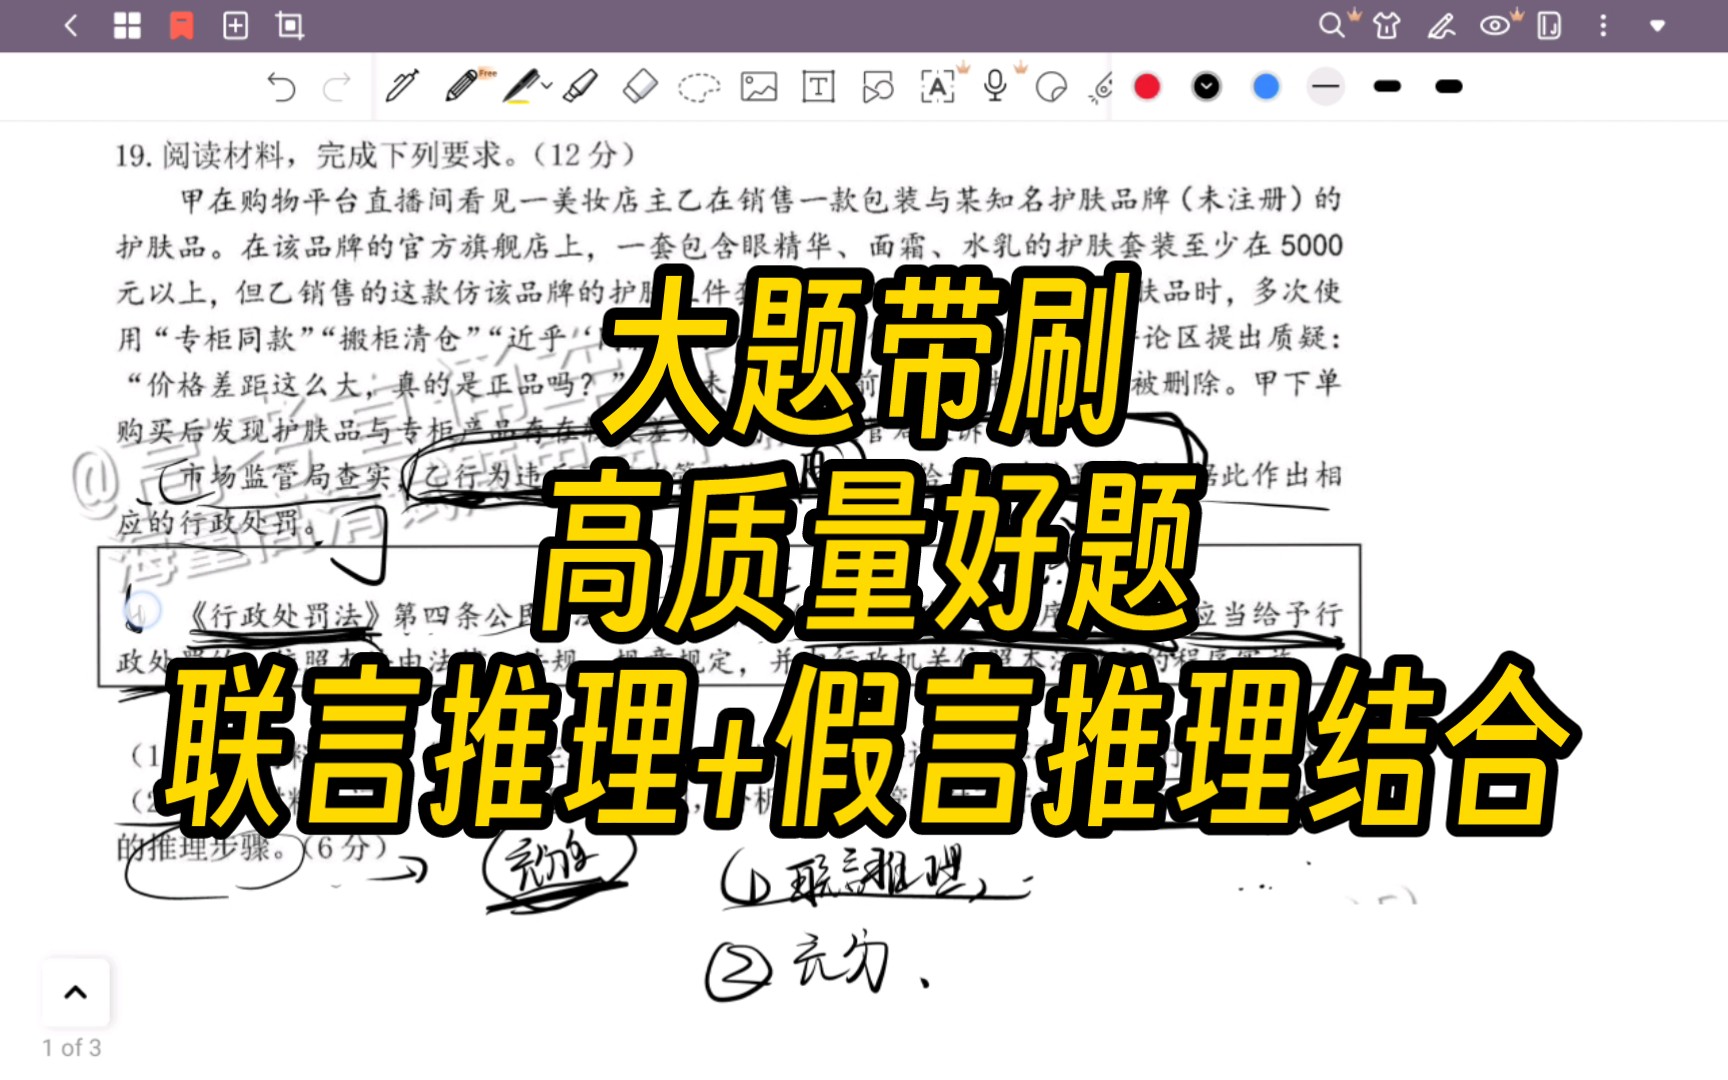Toggle the red bookmark on this page
The width and height of the screenshot is (1728, 1080).
(181, 26)
